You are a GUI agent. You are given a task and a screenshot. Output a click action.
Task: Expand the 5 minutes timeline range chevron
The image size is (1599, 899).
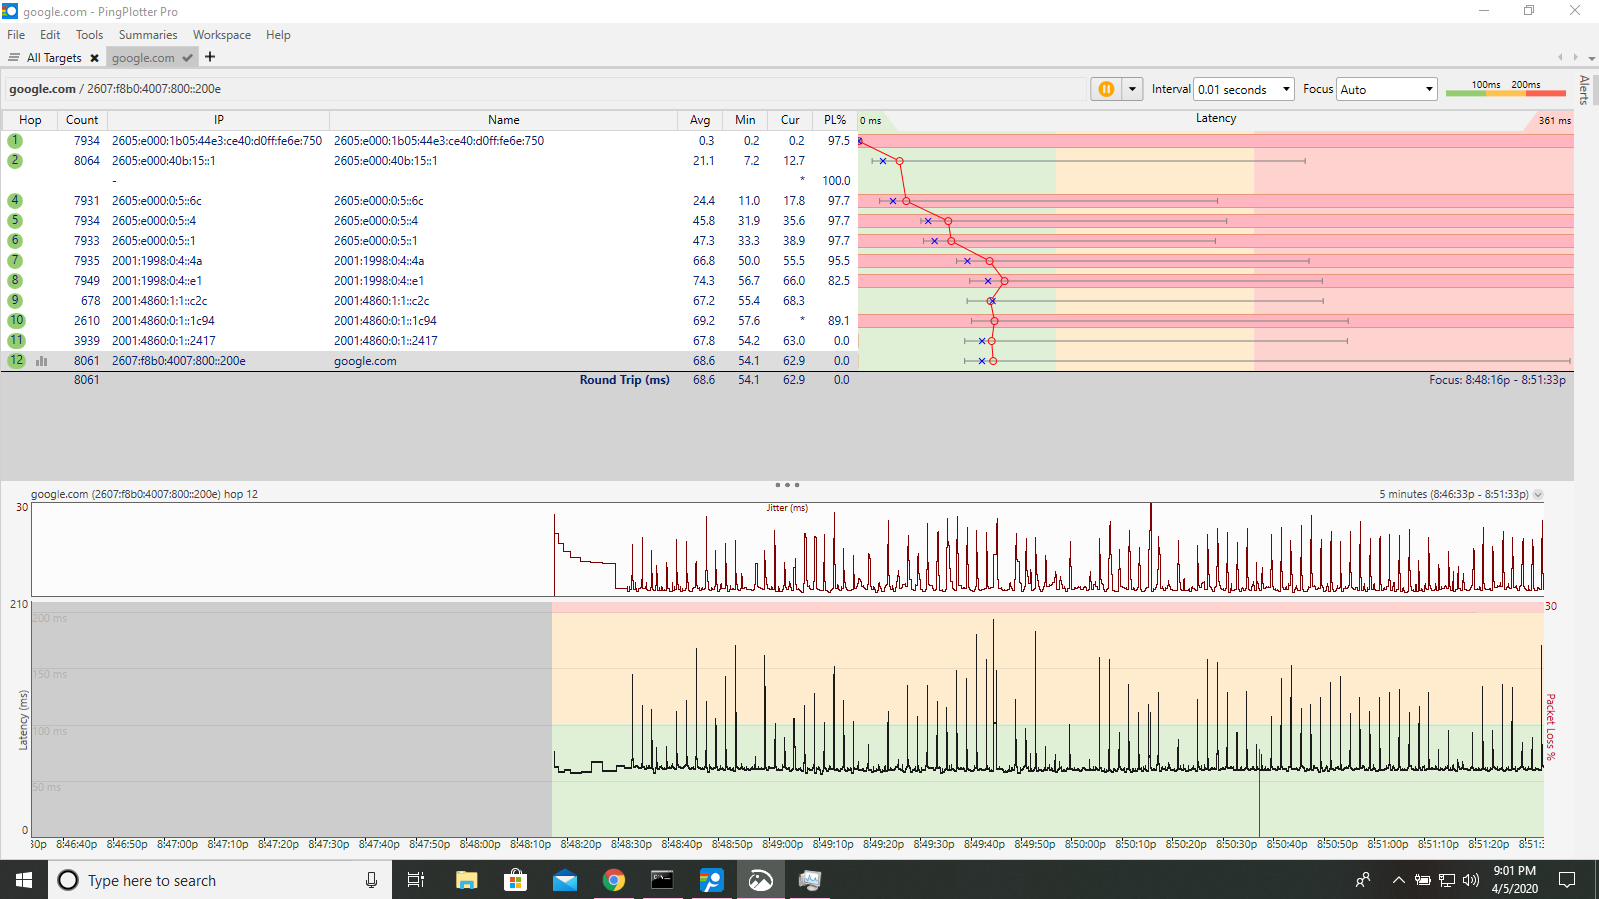(x=1538, y=494)
